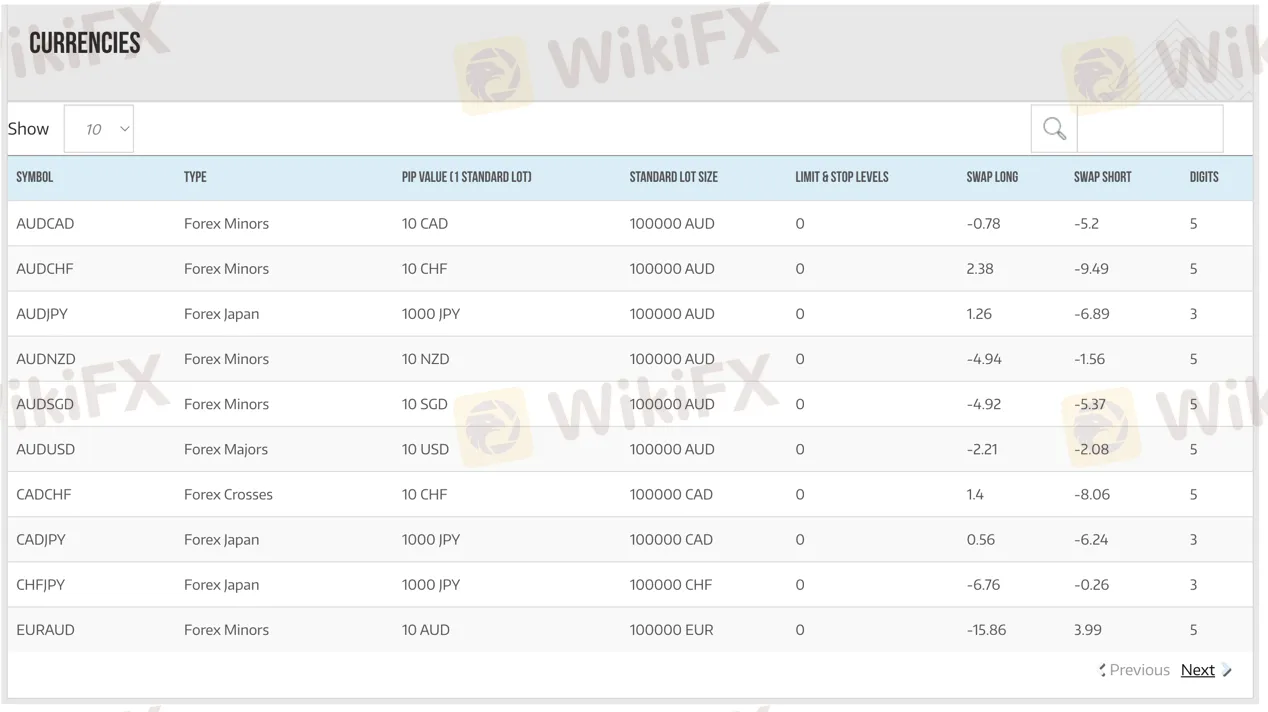Sort by Swap Short column header
Viewport: 1268px width, 712px height.
[x=1102, y=177]
